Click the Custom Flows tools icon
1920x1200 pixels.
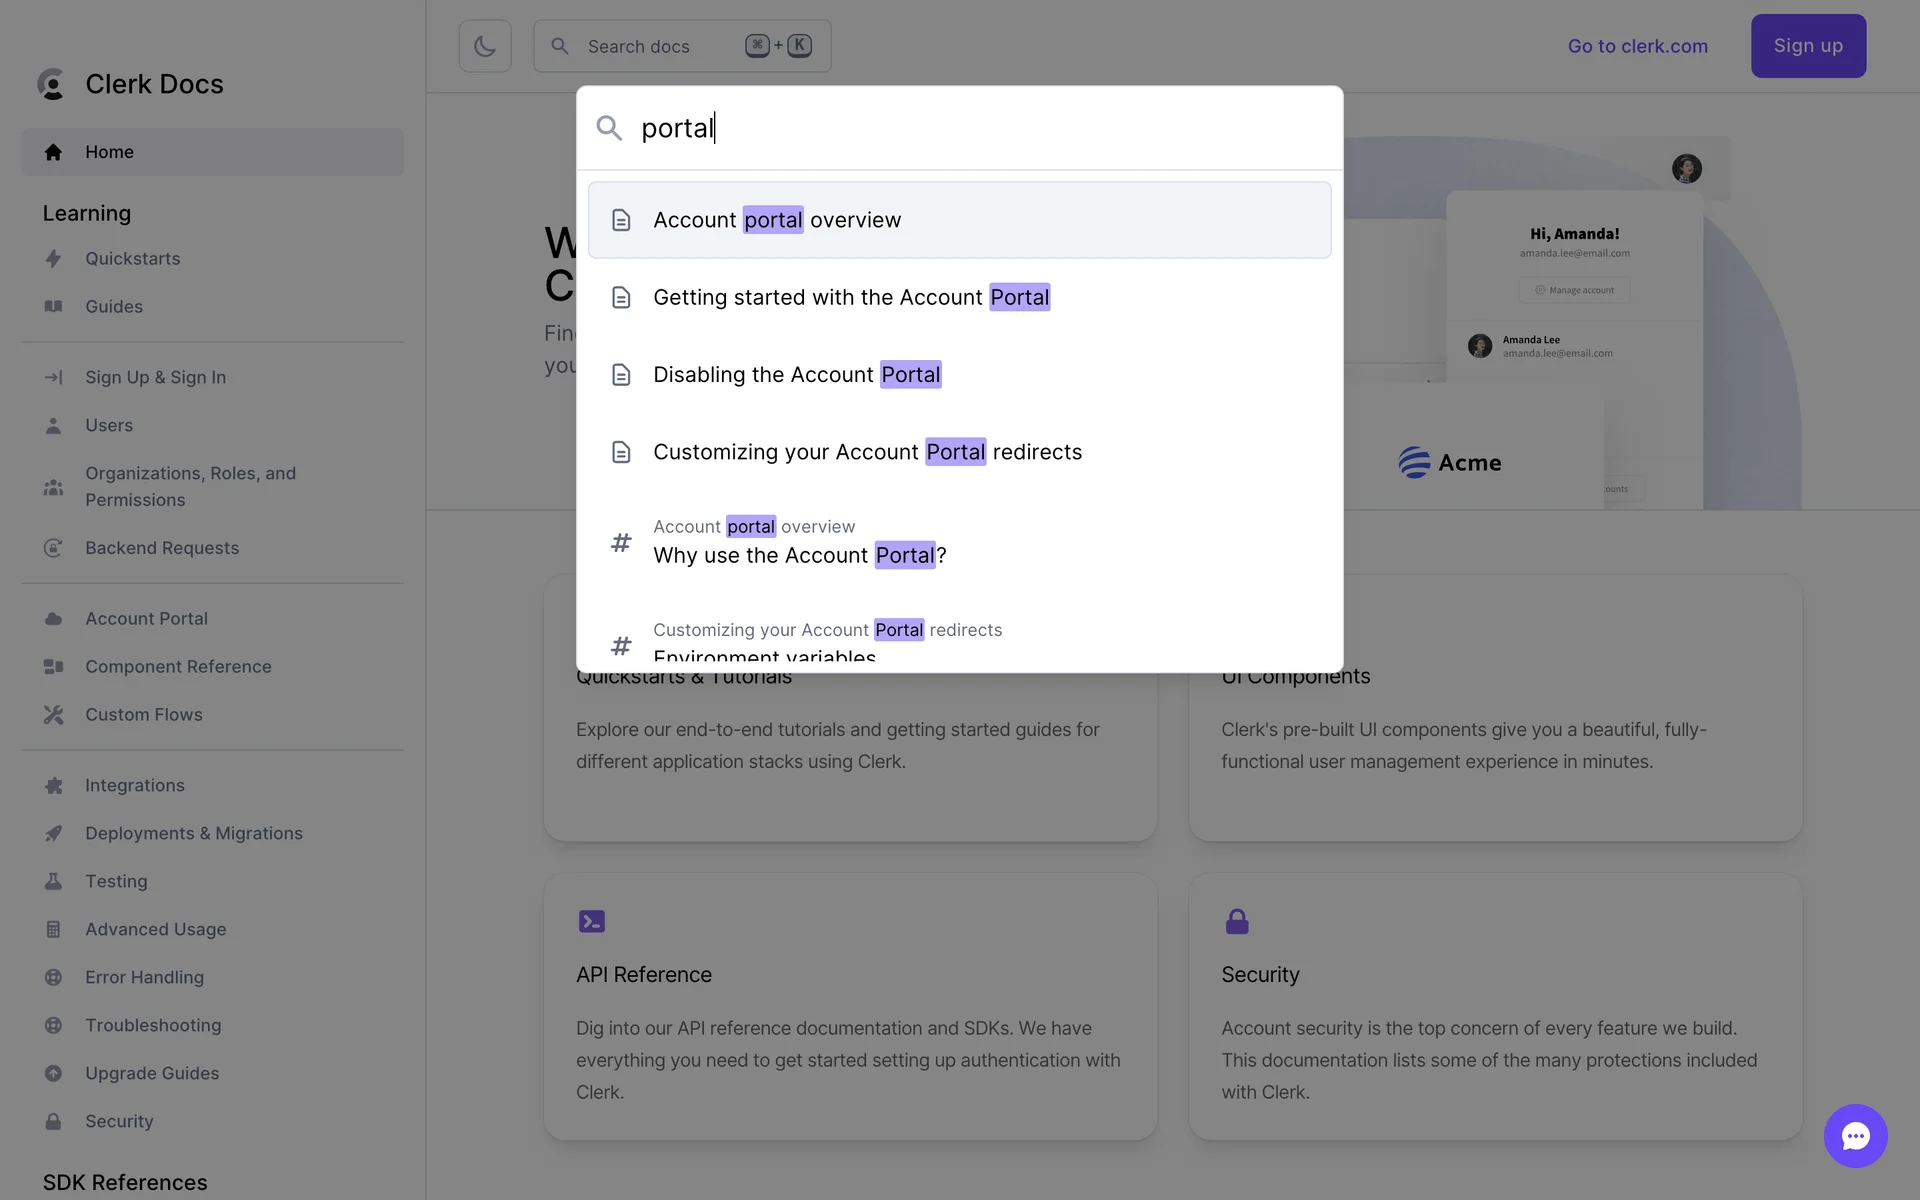(54, 715)
